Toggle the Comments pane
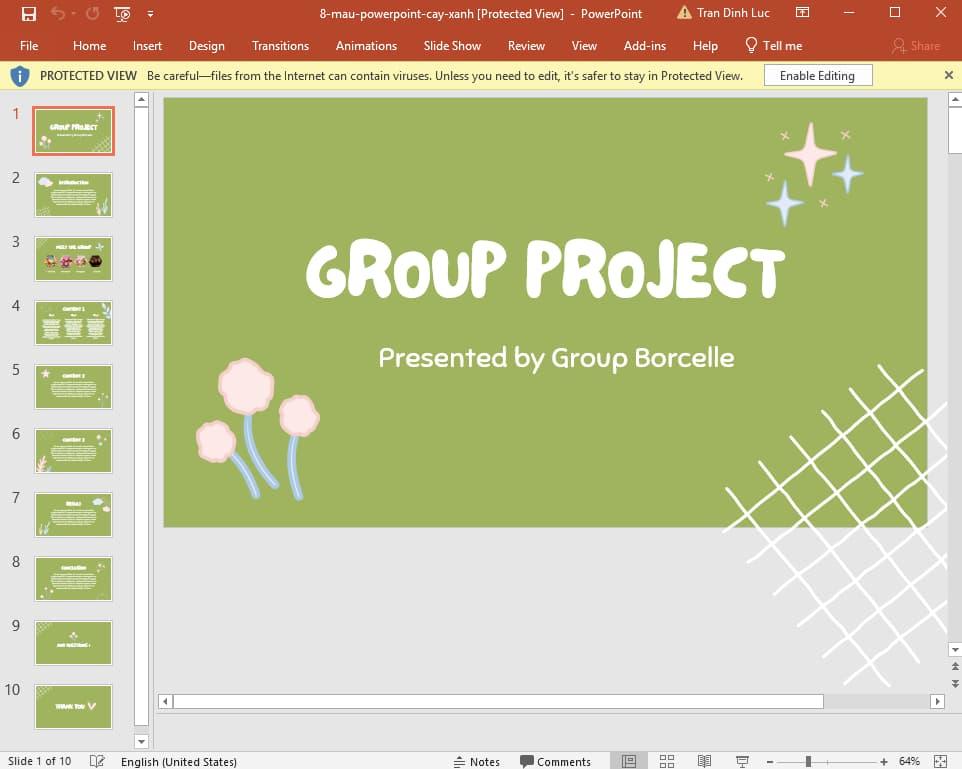The image size is (962, 769). coord(556,761)
